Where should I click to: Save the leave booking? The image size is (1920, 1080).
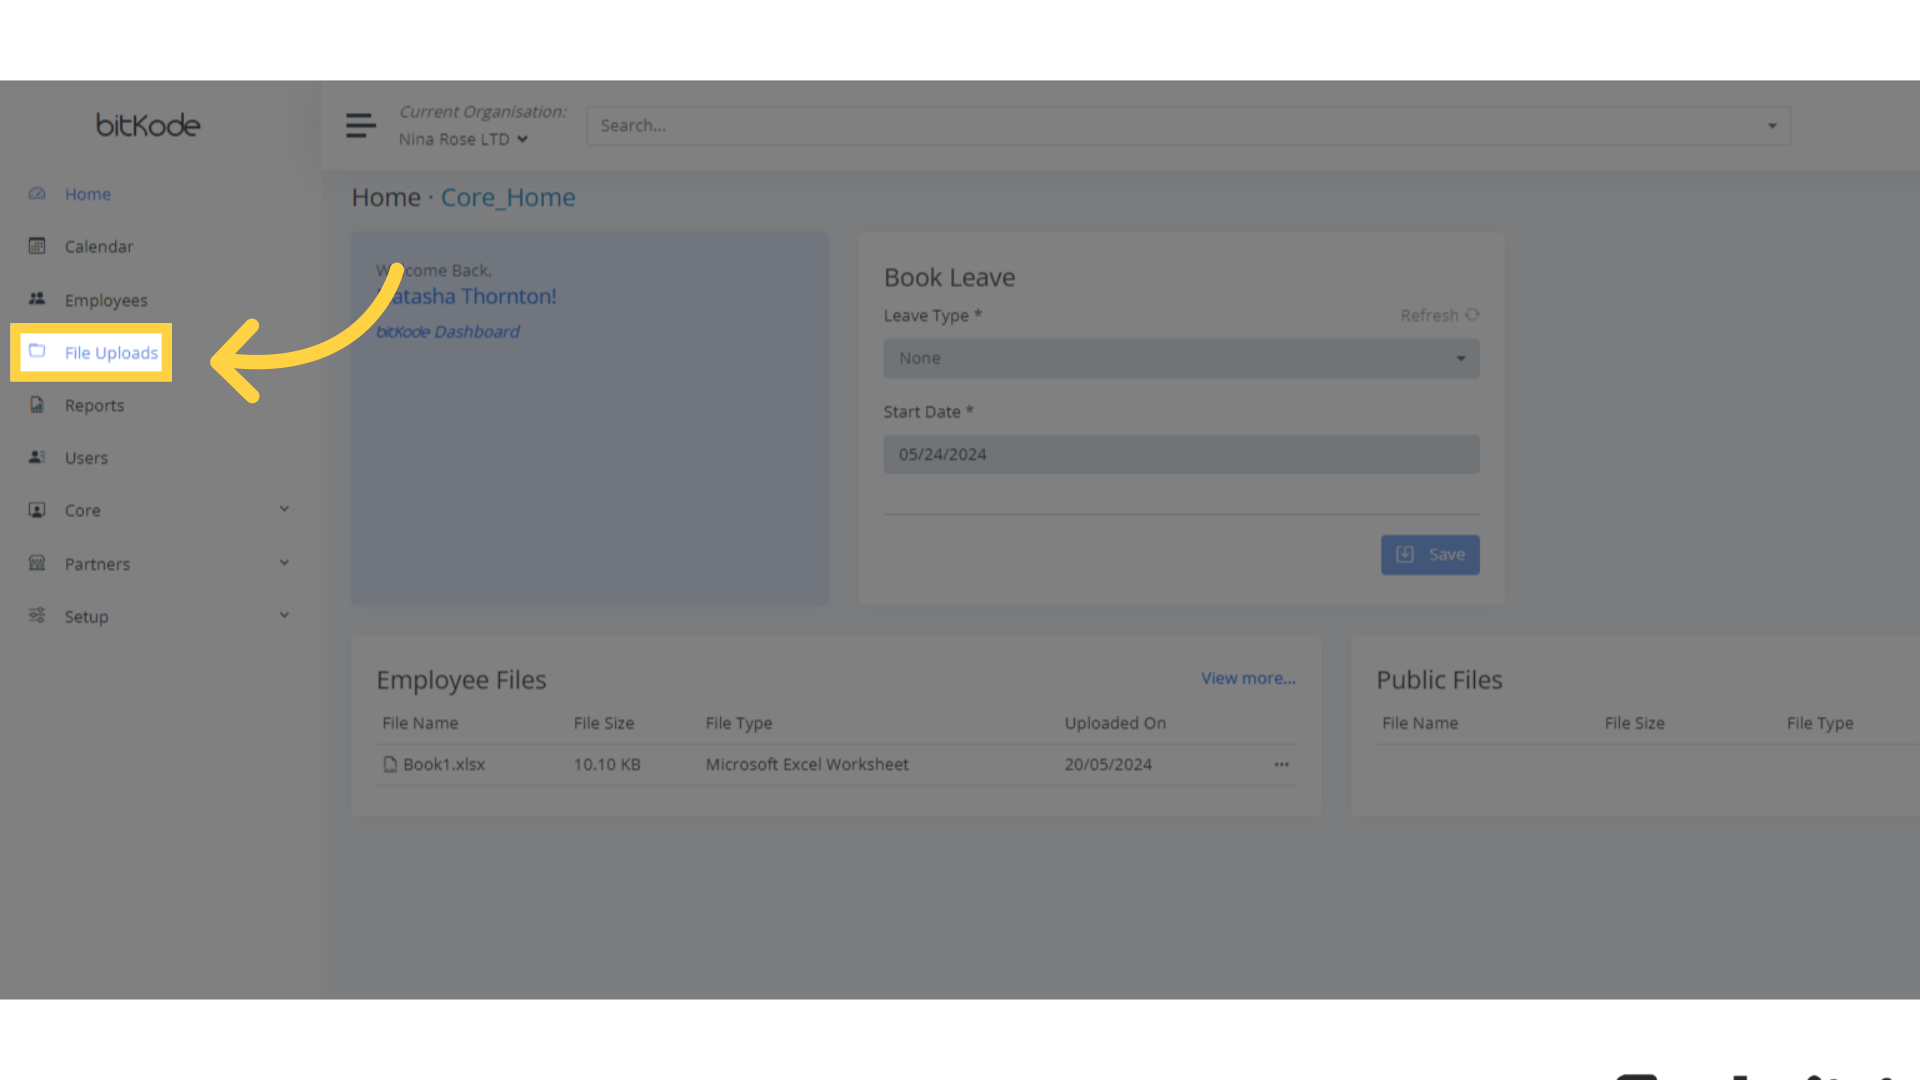1430,554
